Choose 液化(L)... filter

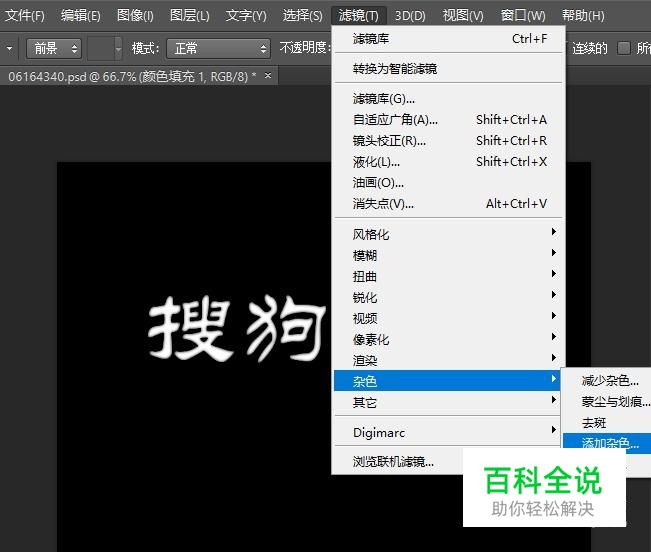(450, 161)
